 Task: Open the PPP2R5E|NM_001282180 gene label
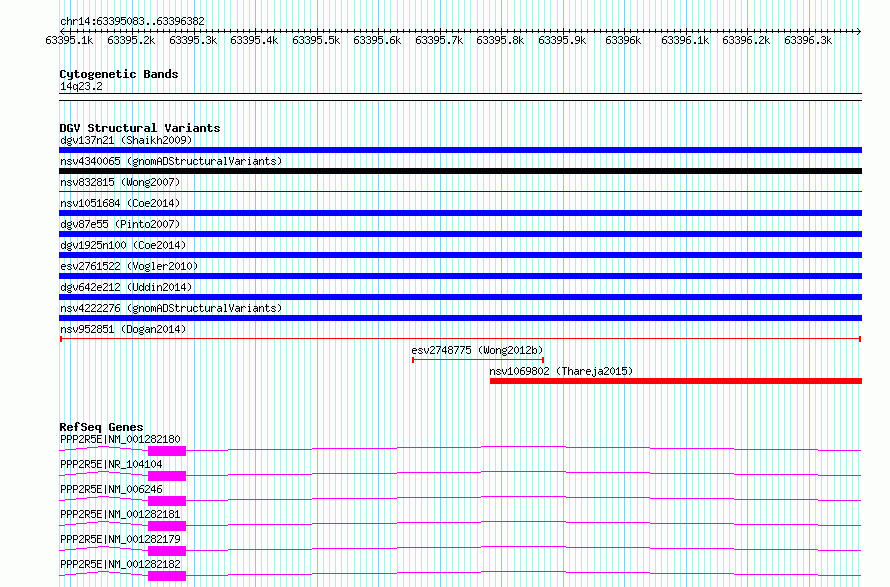pyautogui.click(x=120, y=439)
